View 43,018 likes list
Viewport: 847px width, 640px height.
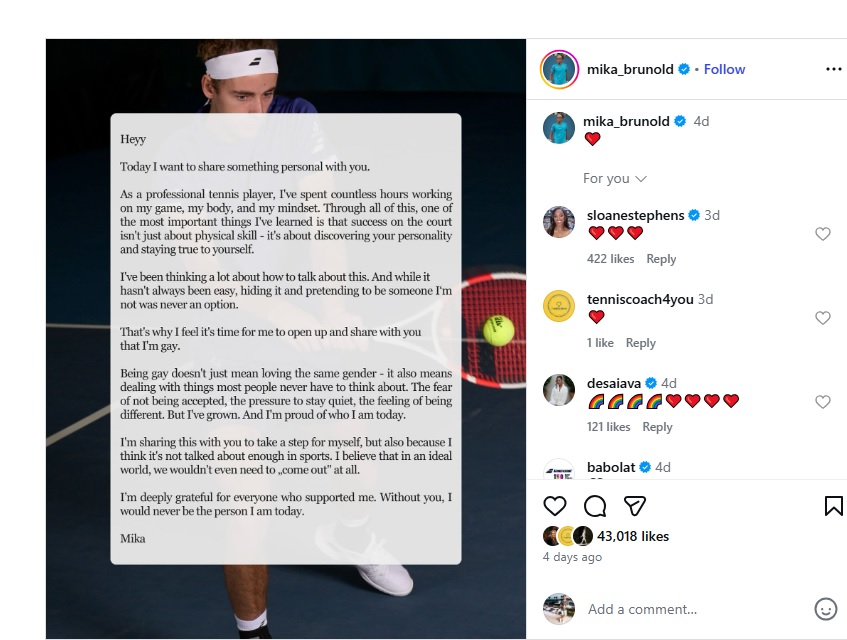tap(633, 536)
